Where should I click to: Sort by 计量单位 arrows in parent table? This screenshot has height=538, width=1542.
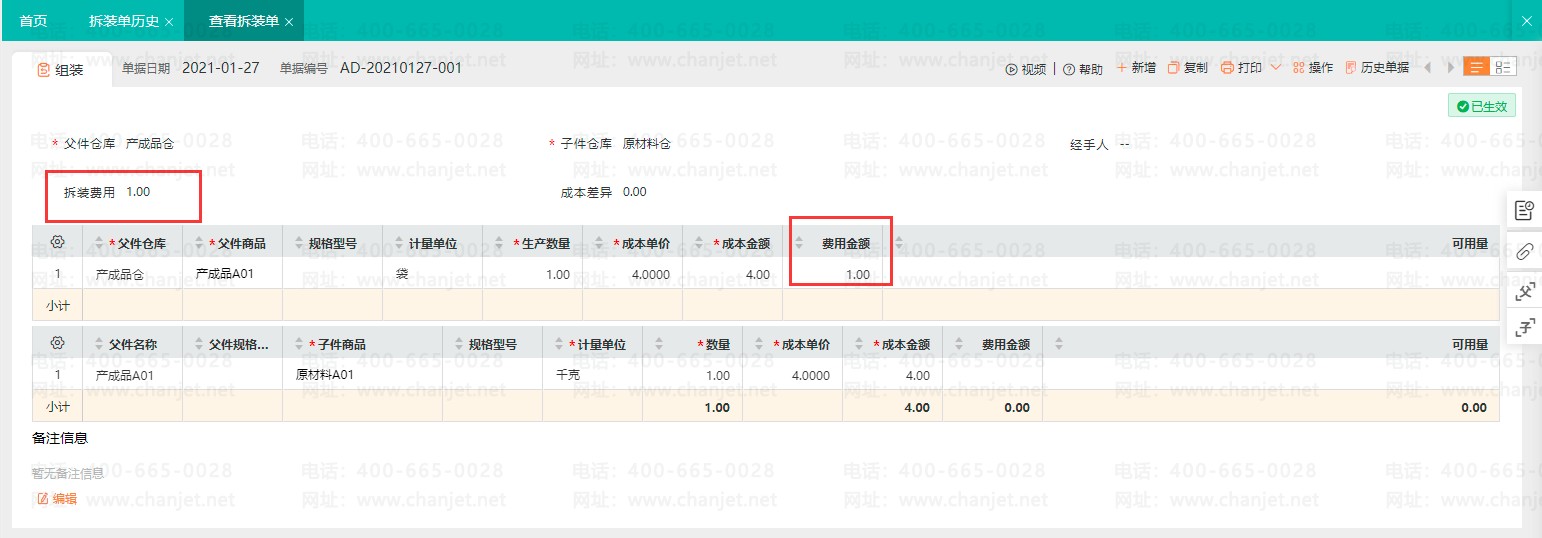[x=398, y=243]
